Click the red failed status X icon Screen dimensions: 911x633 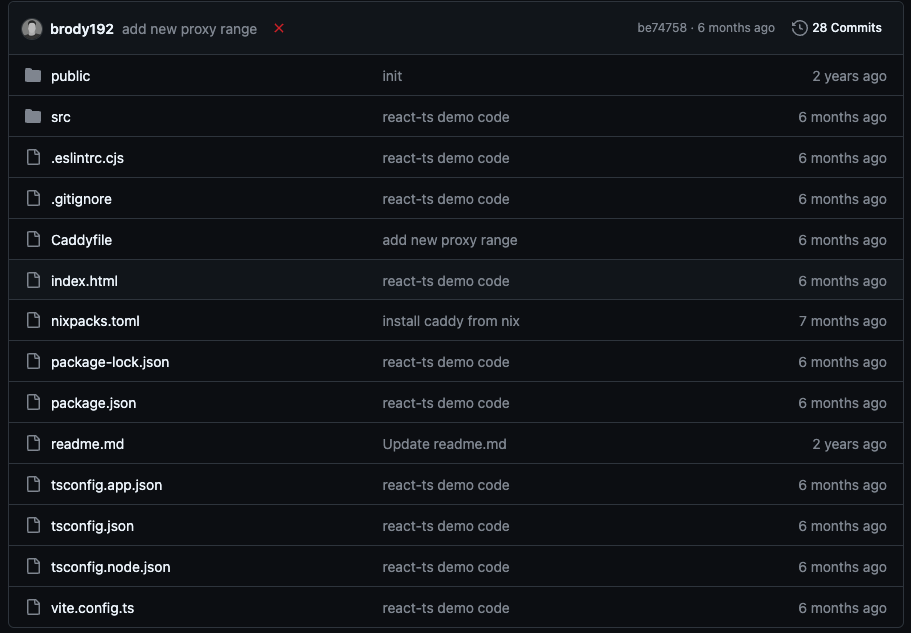[x=279, y=28]
